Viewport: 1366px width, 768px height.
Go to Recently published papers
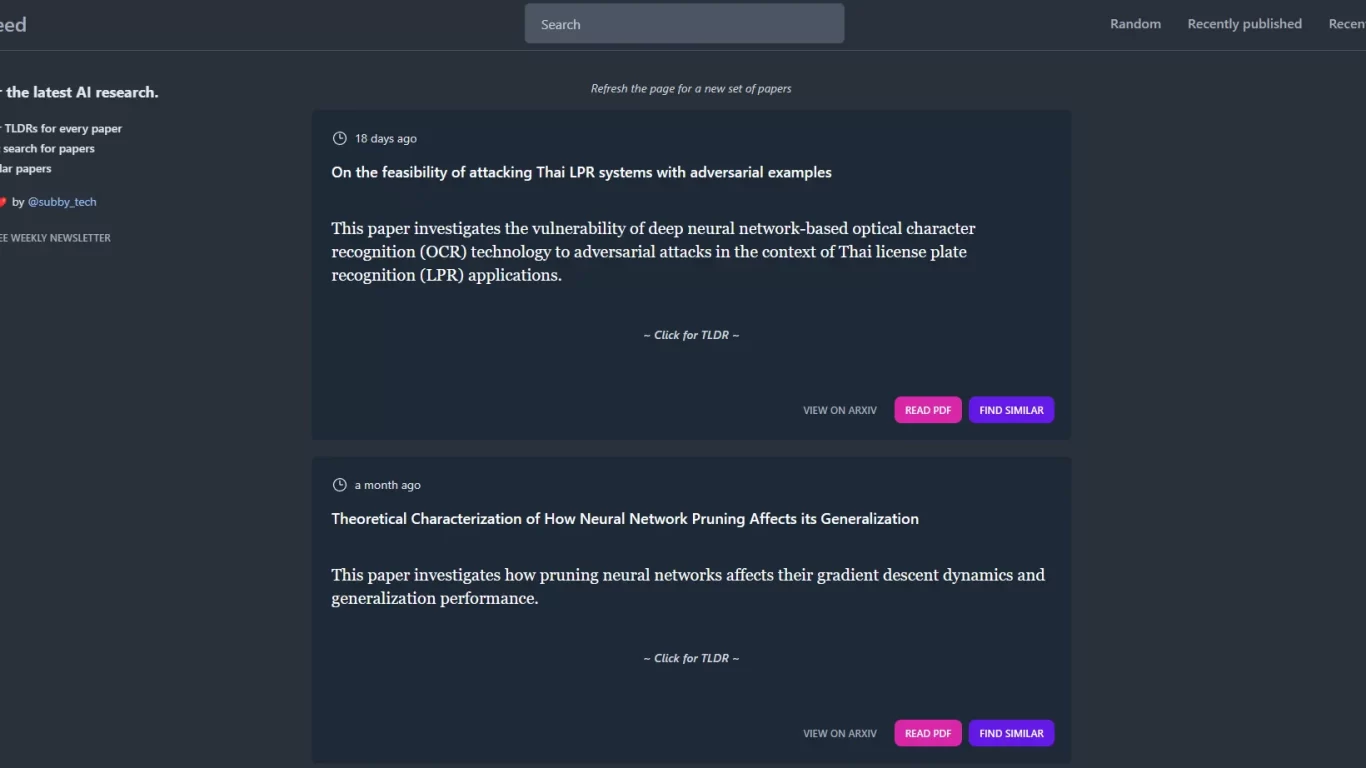[1244, 24]
